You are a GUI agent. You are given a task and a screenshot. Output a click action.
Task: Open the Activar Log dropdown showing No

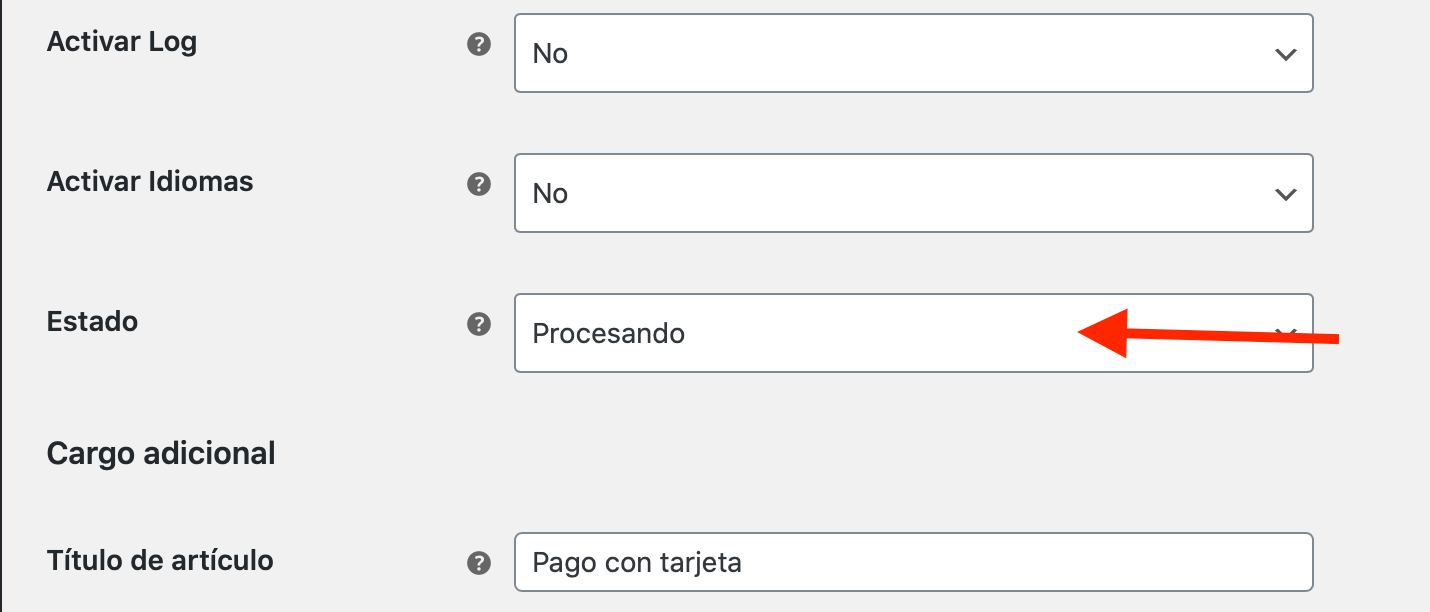point(913,53)
